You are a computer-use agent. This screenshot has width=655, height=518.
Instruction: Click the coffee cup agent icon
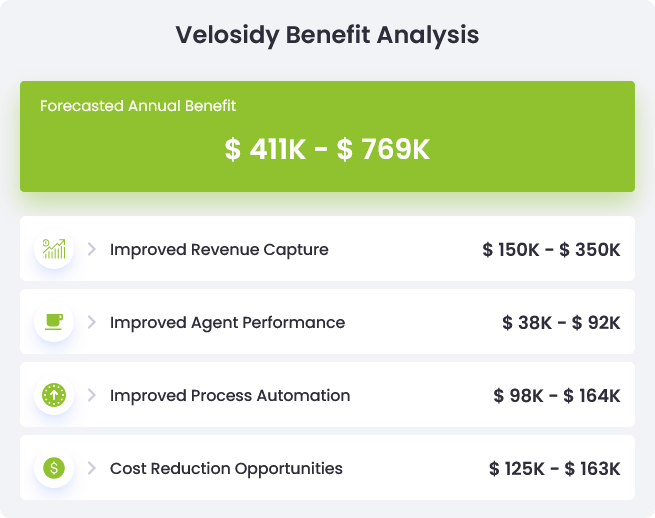pyautogui.click(x=54, y=322)
